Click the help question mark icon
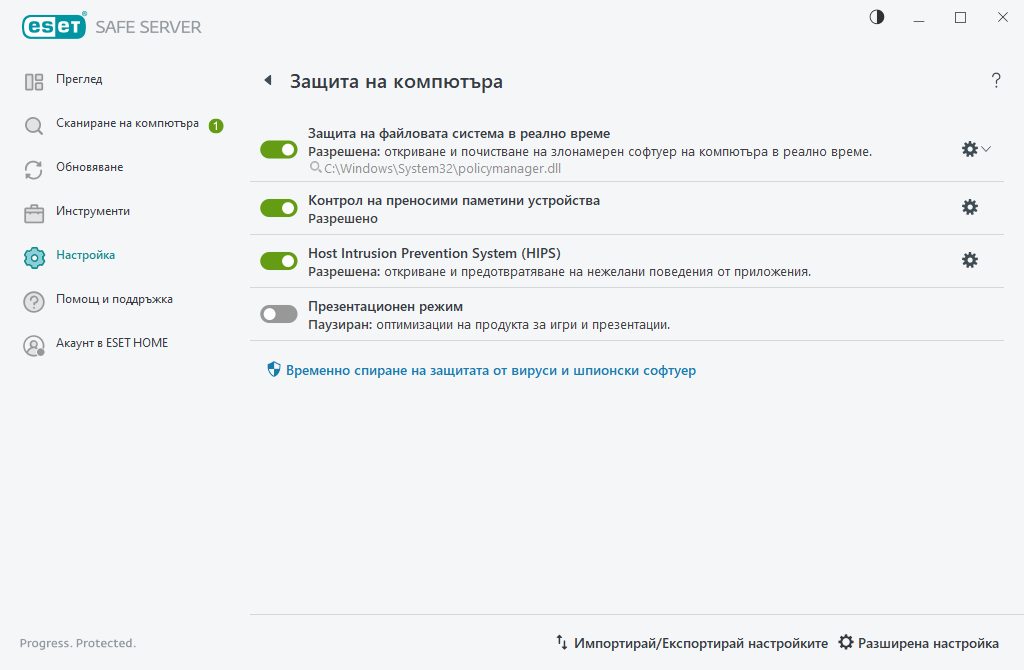 996,80
